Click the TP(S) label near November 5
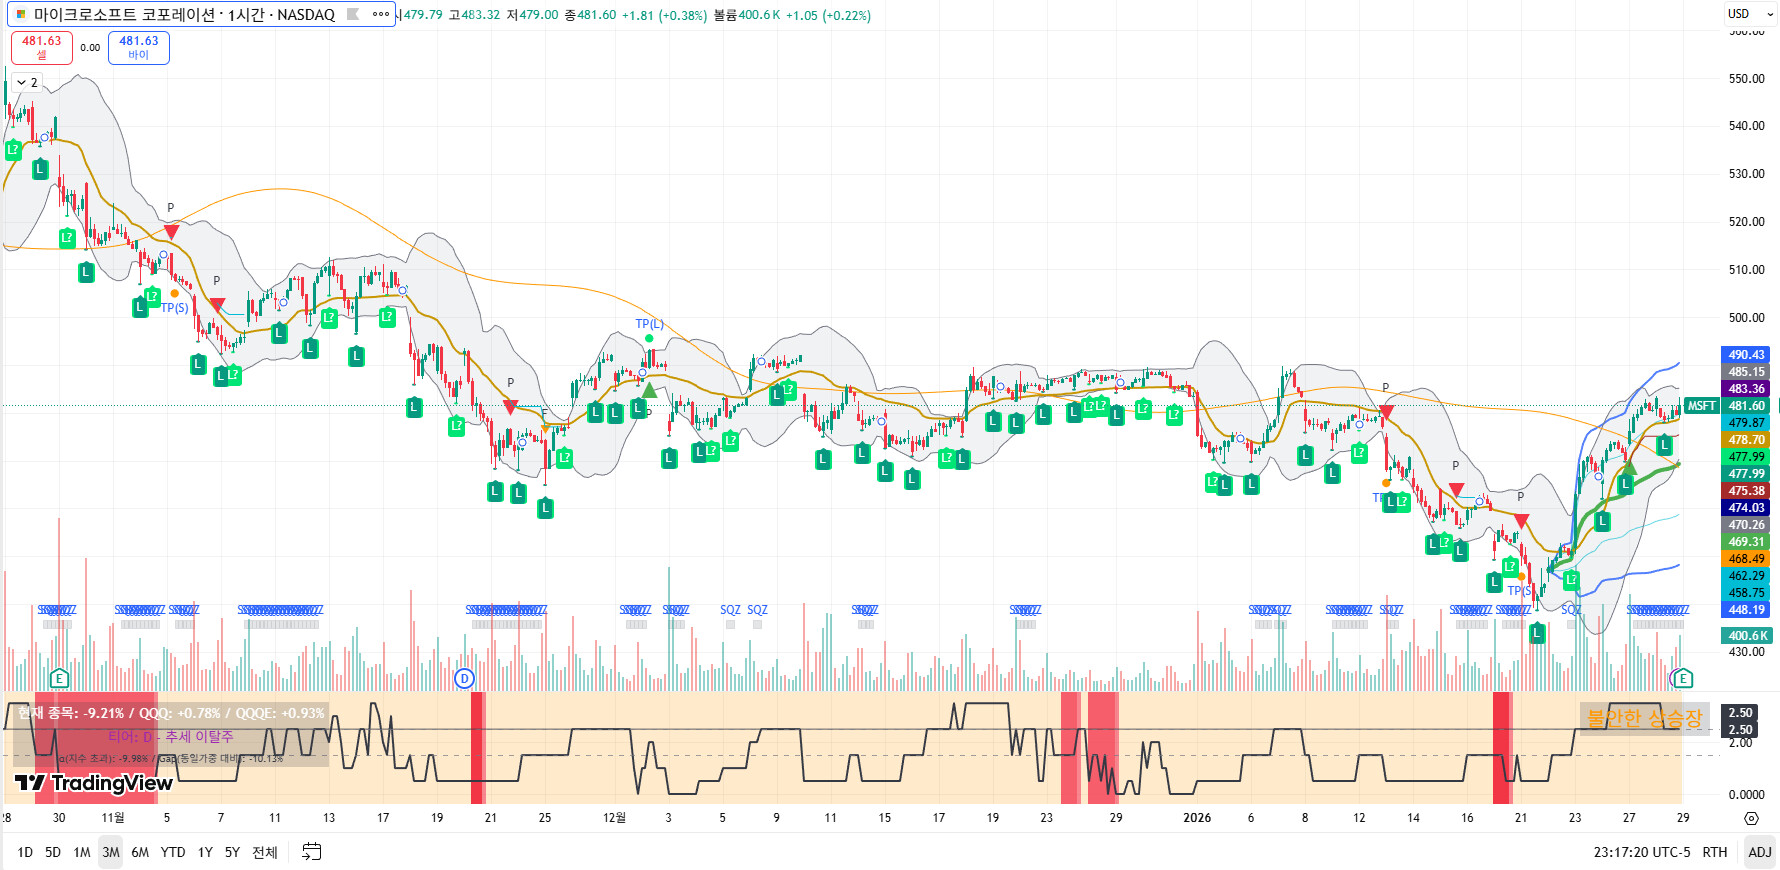The height and width of the screenshot is (870, 1780). [x=175, y=308]
